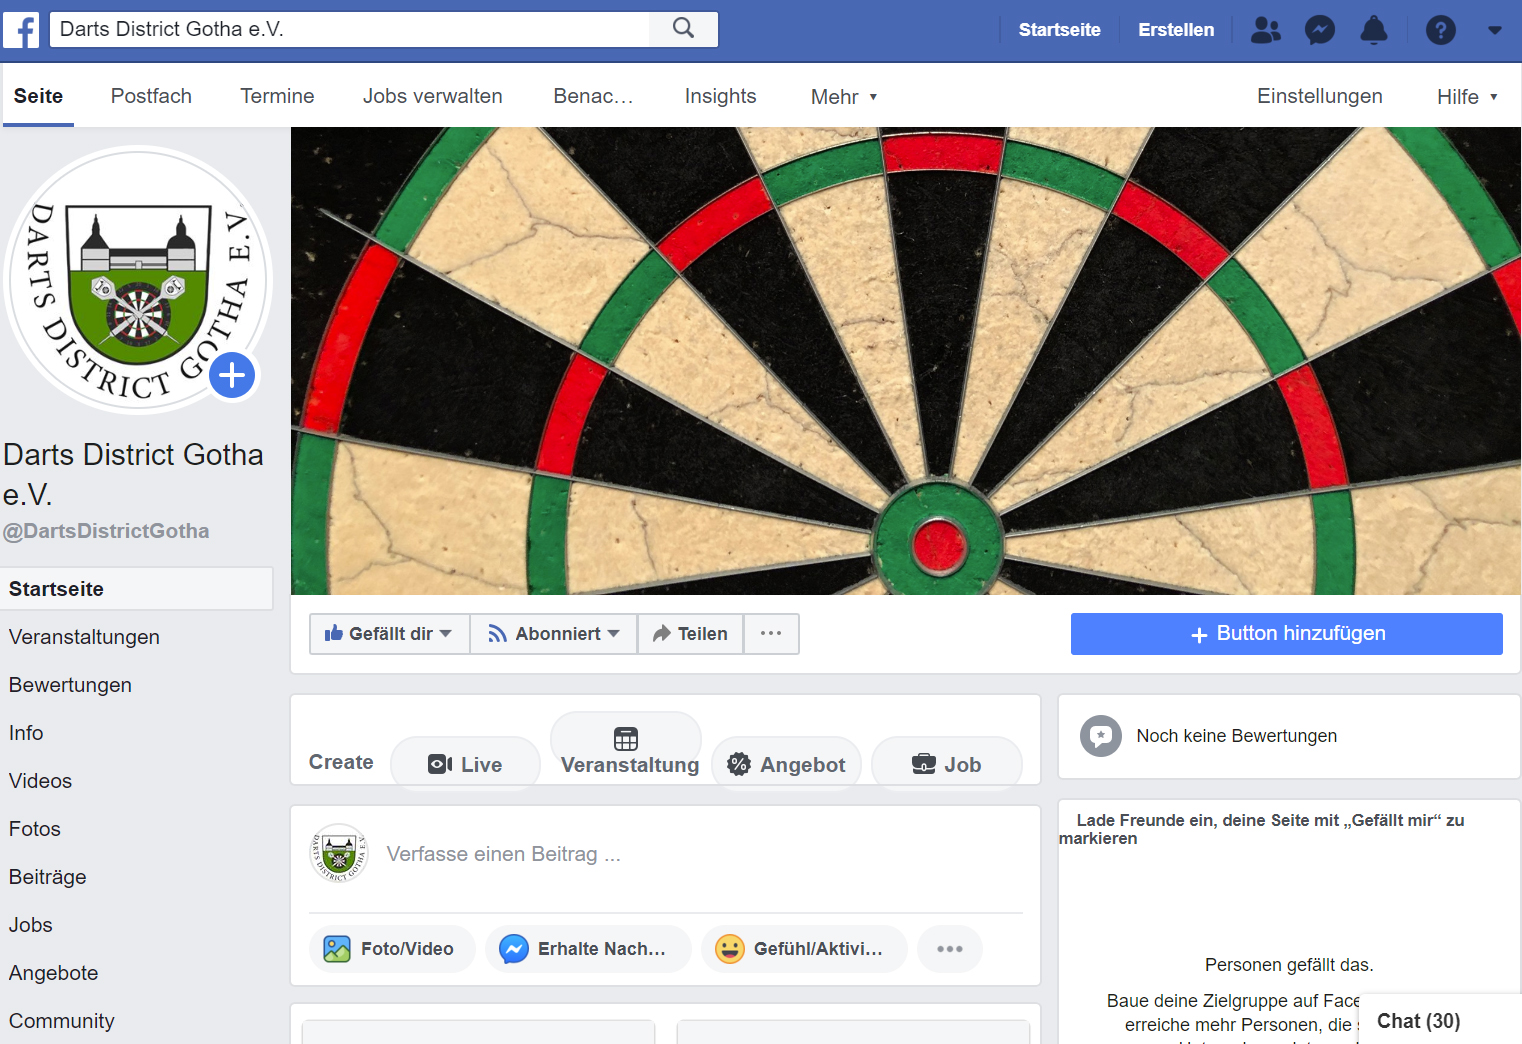Add Foto/Video to post

click(x=392, y=949)
